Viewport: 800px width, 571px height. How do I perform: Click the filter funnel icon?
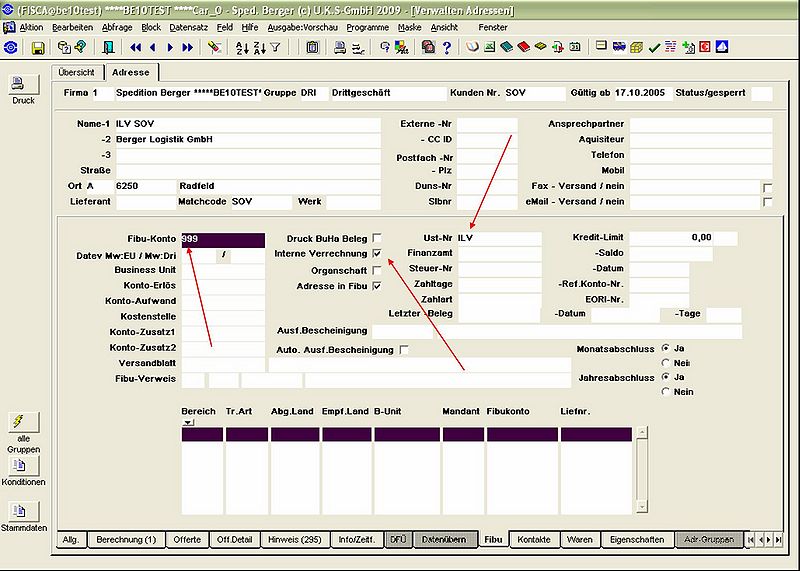pos(276,47)
